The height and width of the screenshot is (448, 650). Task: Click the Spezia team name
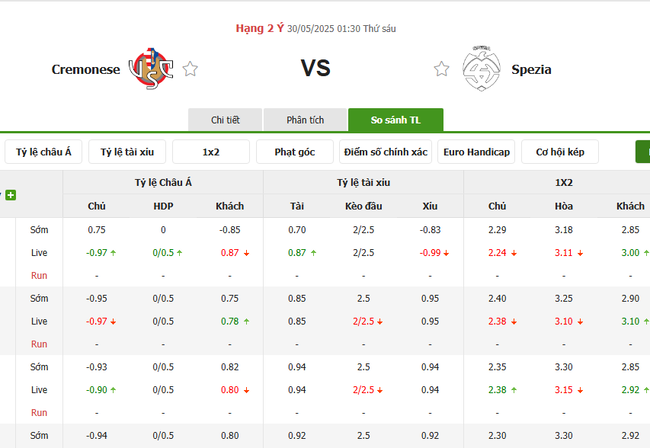tap(531, 70)
